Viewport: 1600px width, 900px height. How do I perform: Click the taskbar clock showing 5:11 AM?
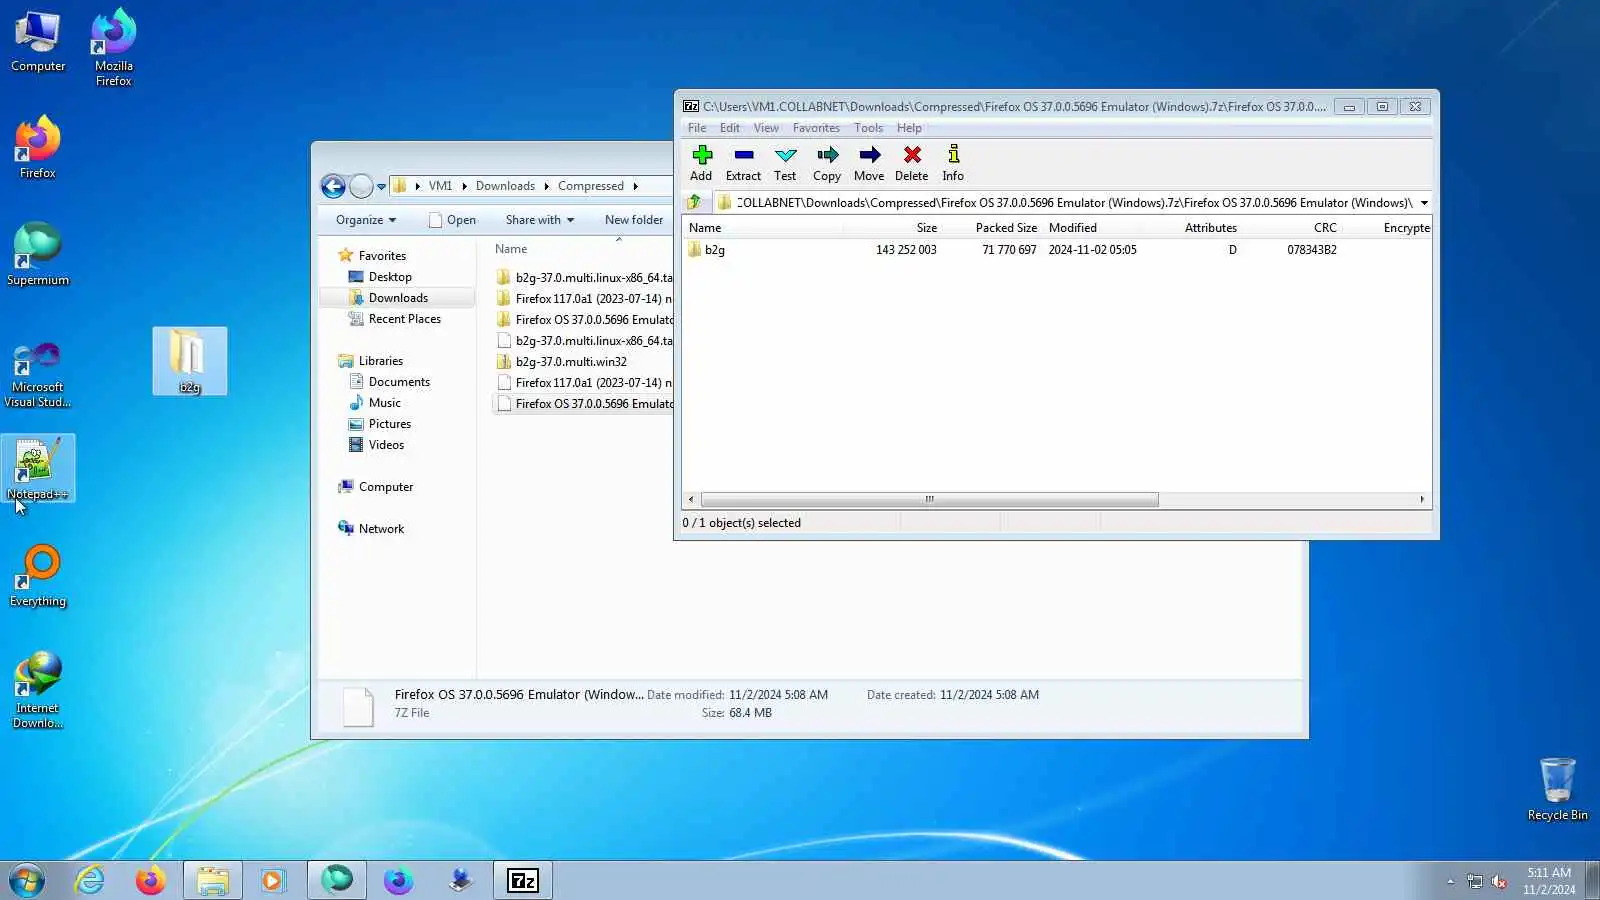point(1549,881)
